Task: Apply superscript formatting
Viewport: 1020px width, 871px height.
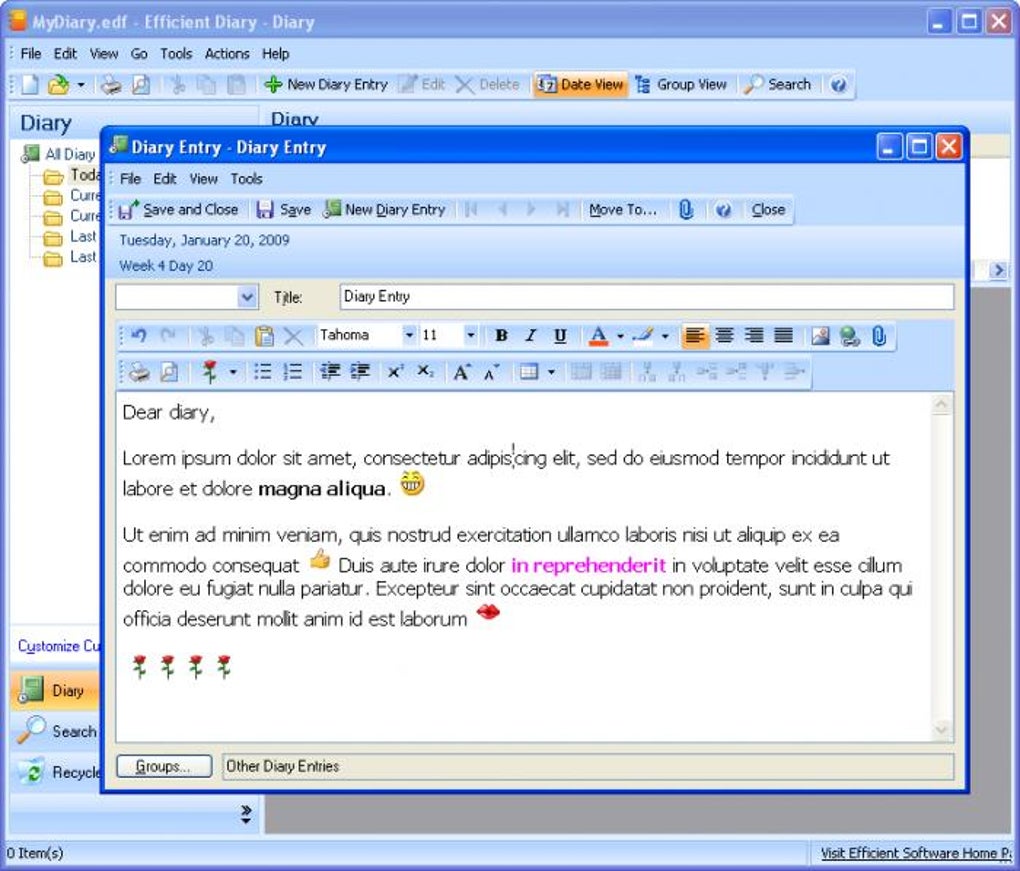Action: click(x=396, y=372)
